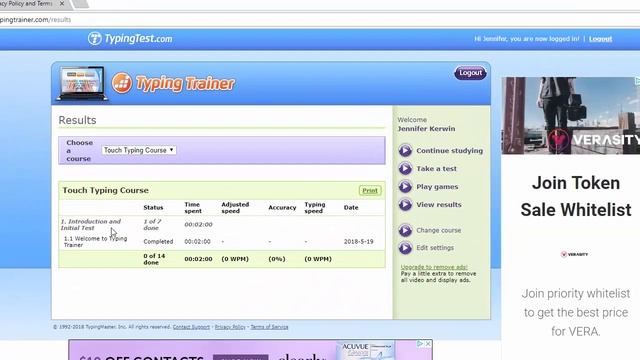Open the Privacy Policy footer link

[230, 327]
